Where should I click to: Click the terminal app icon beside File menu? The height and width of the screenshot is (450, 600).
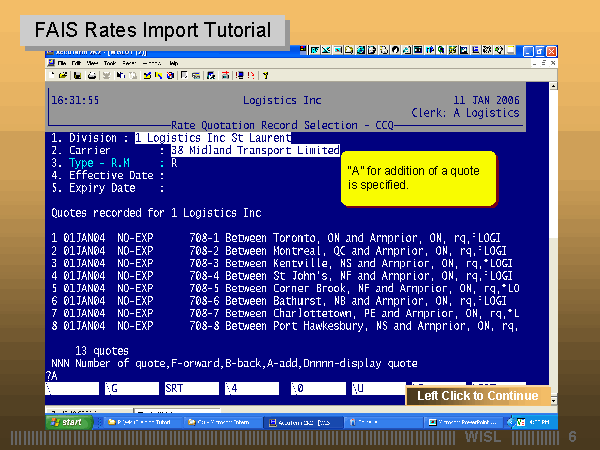[51, 63]
